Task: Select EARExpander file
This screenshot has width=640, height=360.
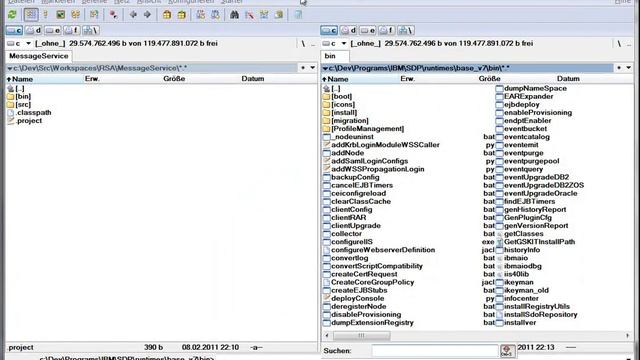Action: pyautogui.click(x=524, y=97)
